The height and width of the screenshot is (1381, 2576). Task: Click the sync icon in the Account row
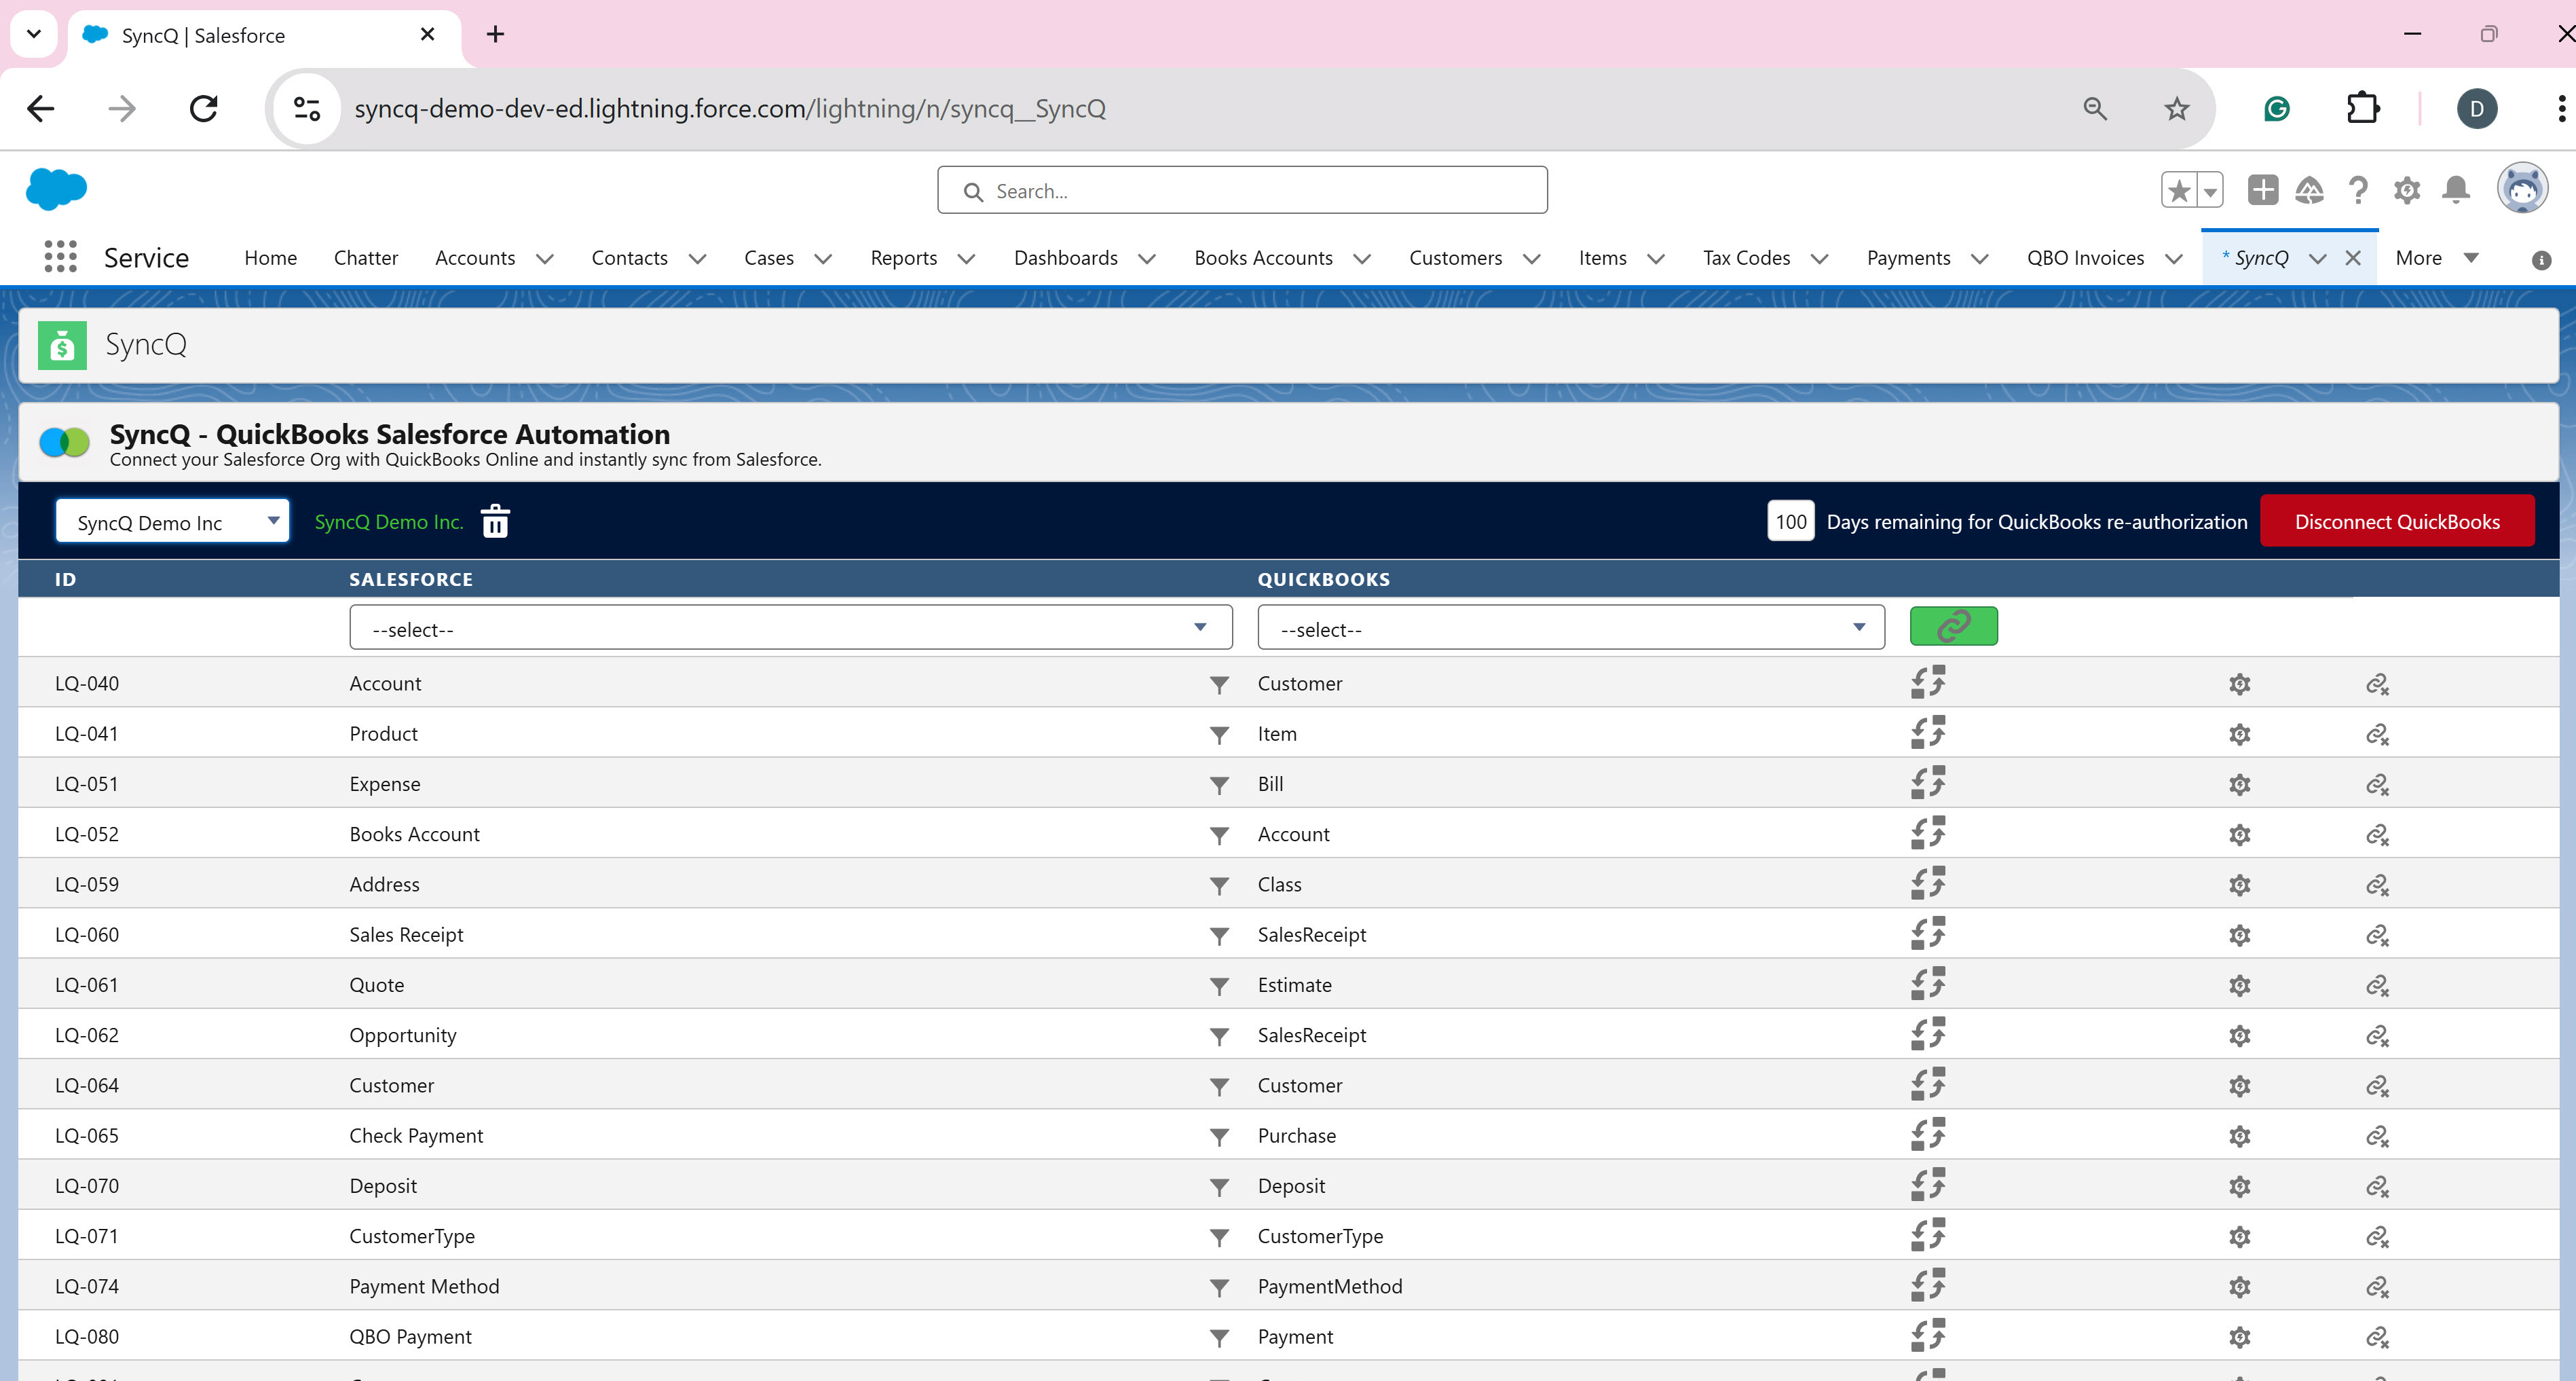[1928, 682]
